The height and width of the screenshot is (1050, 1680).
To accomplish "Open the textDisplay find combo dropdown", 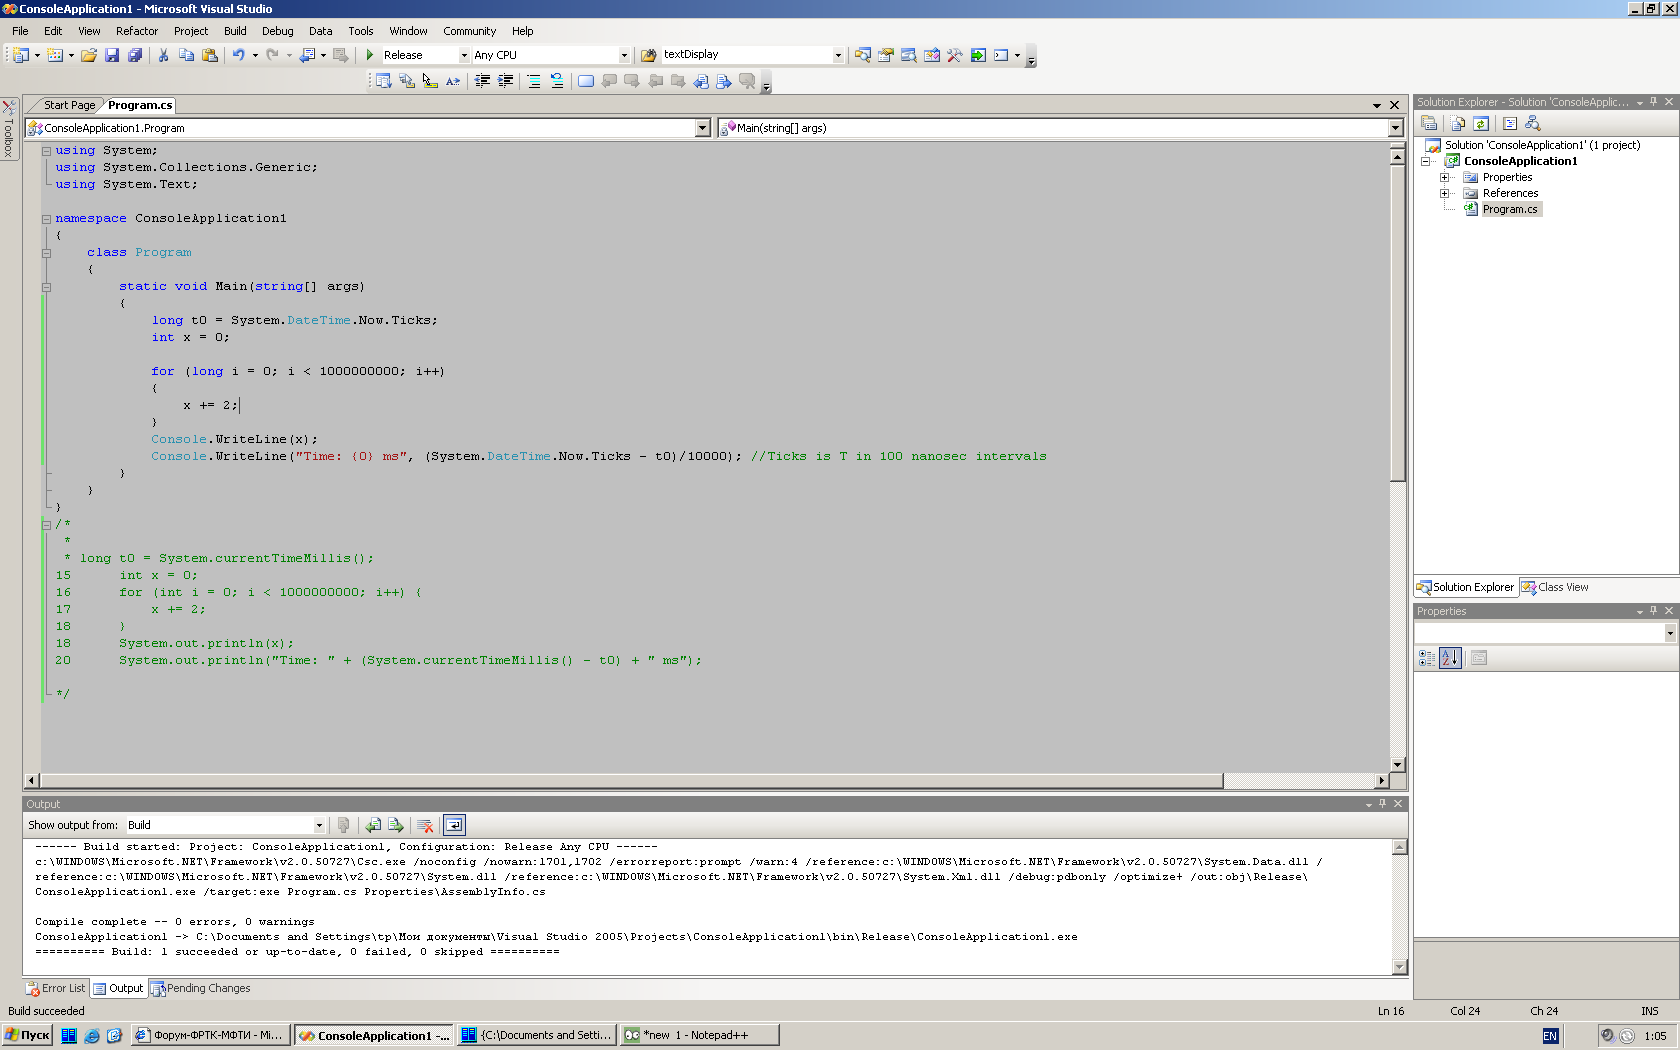I will (x=838, y=55).
